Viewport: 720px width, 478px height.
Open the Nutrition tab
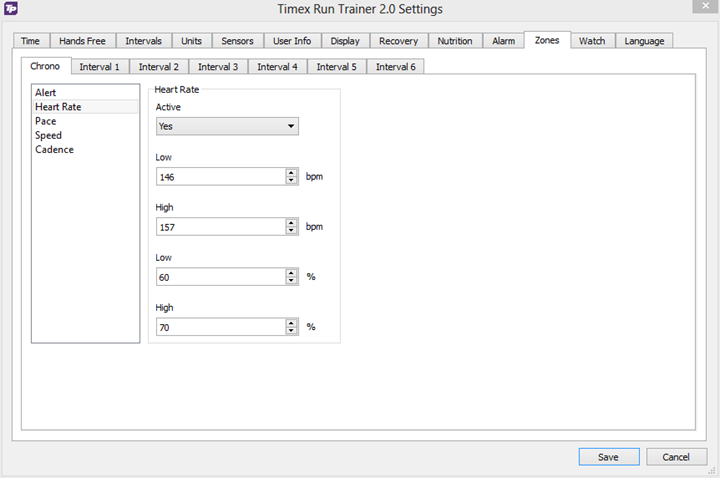[x=455, y=41]
